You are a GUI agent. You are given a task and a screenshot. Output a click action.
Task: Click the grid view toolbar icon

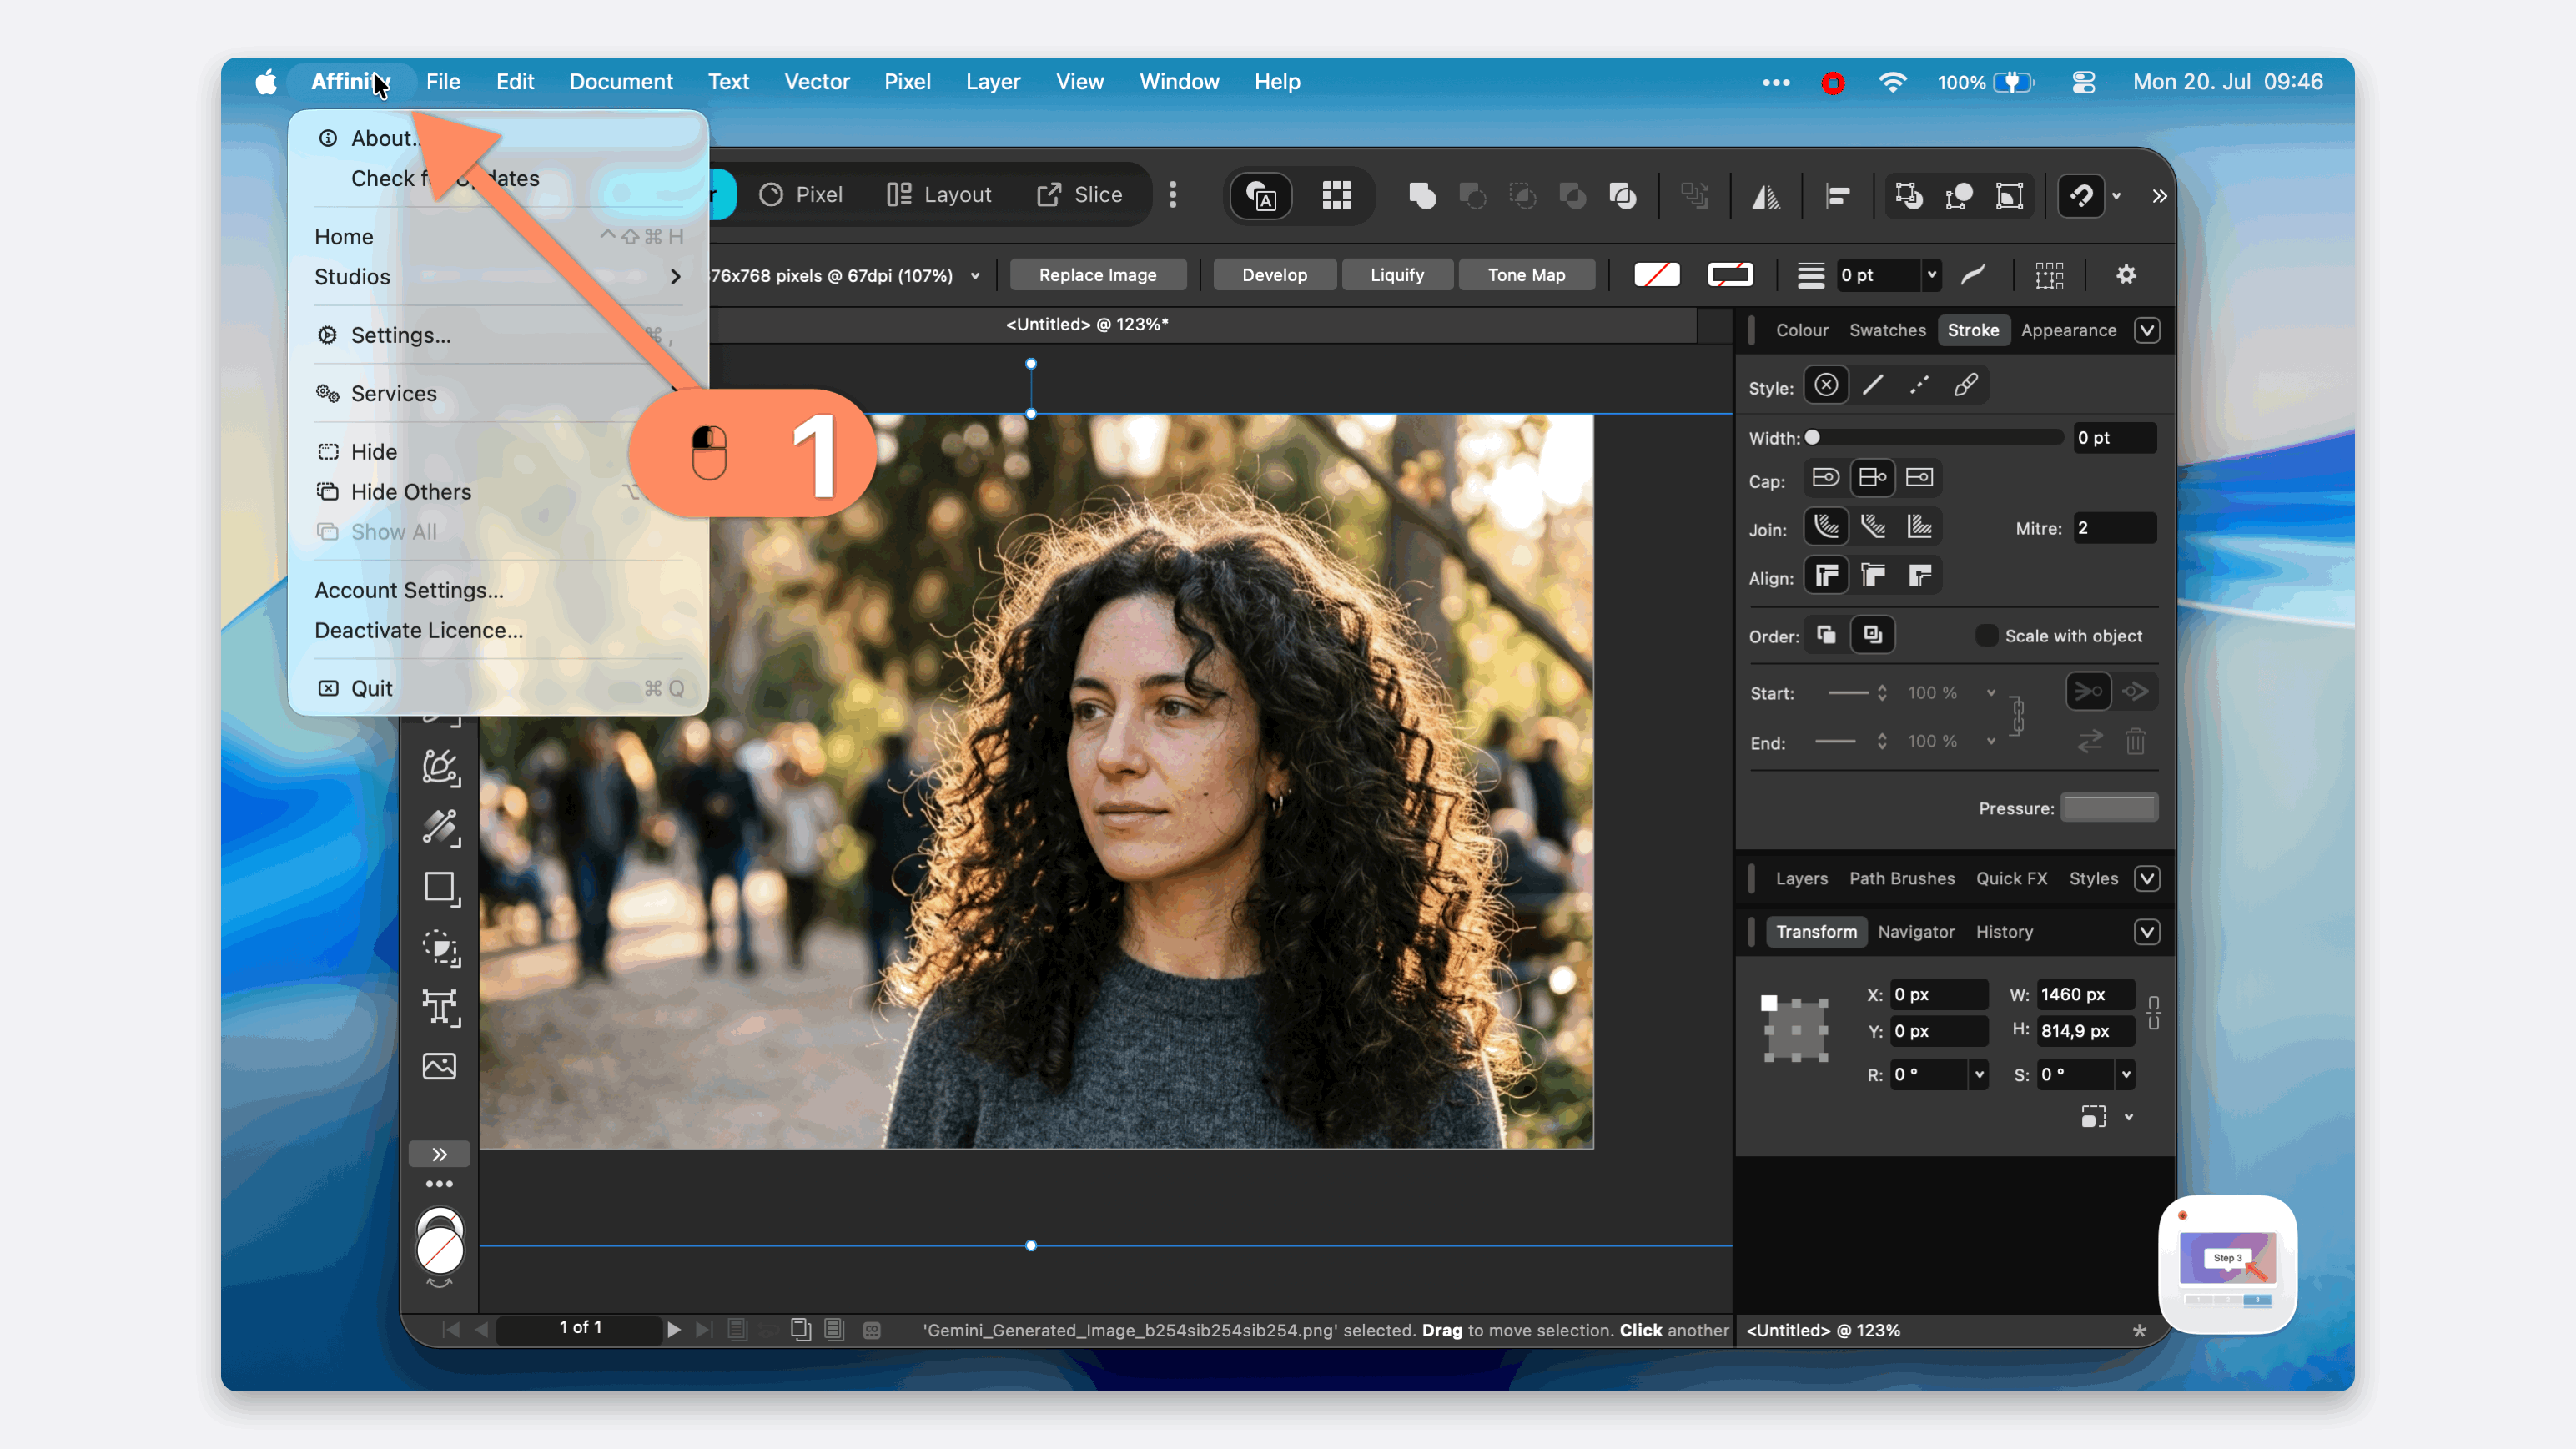coord(1336,196)
